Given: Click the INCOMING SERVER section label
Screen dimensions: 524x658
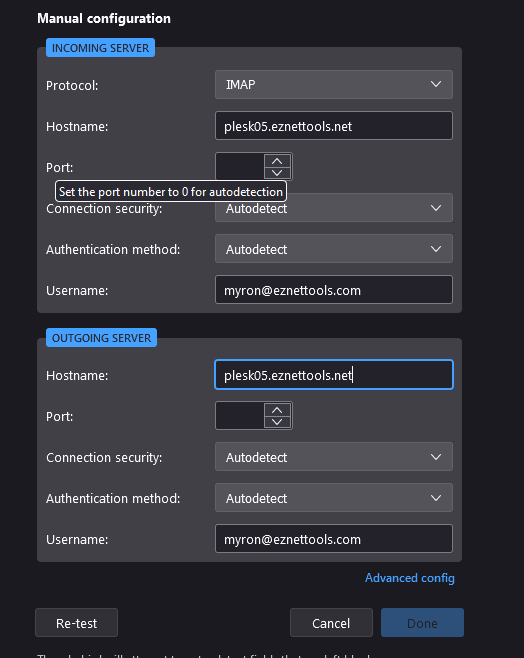Looking at the screenshot, I should coord(100,48).
